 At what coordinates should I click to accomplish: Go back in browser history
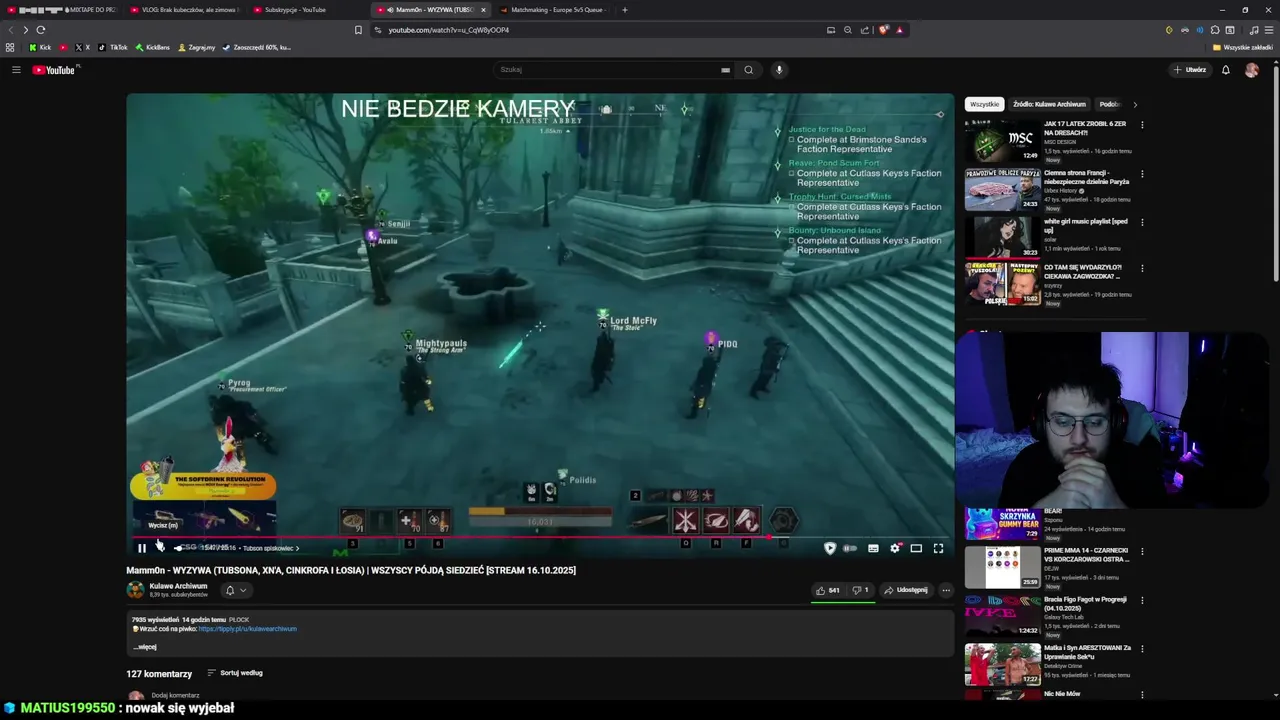[x=11, y=30]
